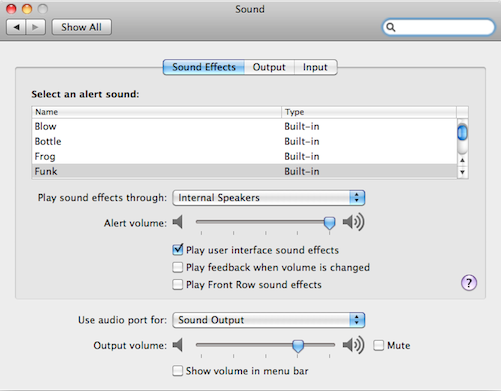The height and width of the screenshot is (391, 501).
Task: Click the loud output volume speaker icon
Action: [353, 345]
